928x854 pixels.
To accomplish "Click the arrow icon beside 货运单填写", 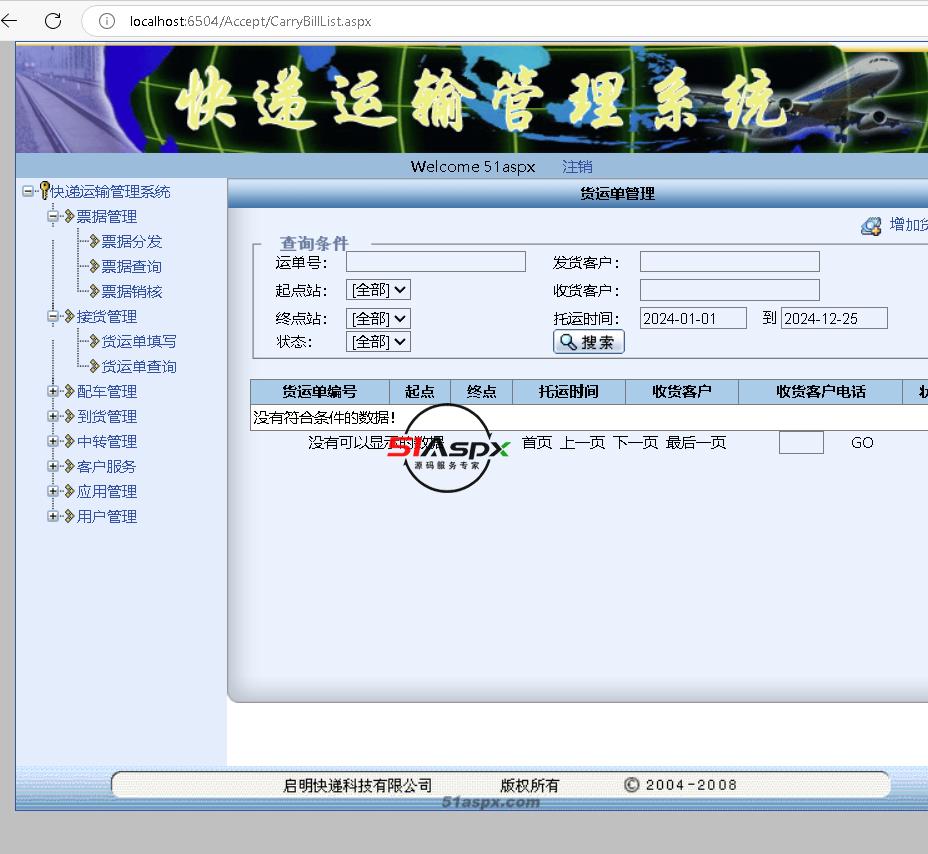I will [x=94, y=341].
